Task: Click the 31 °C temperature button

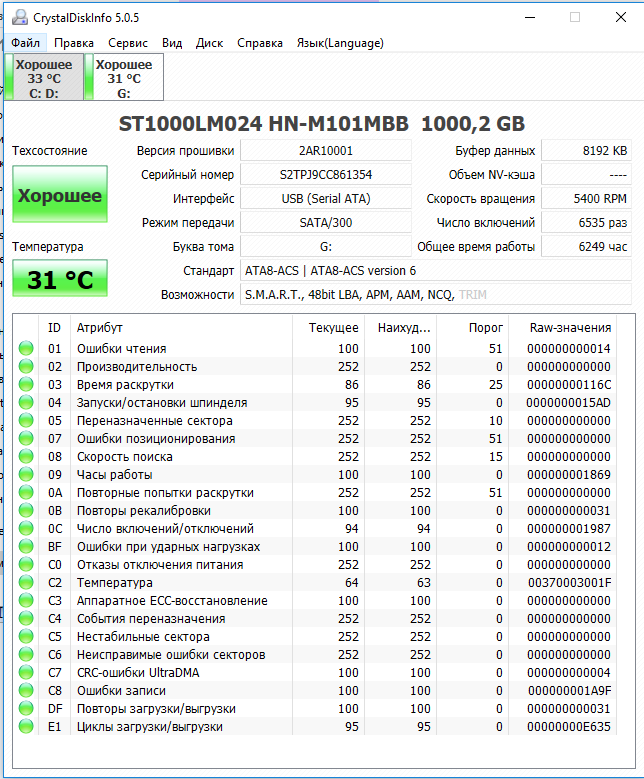Action: [60, 279]
